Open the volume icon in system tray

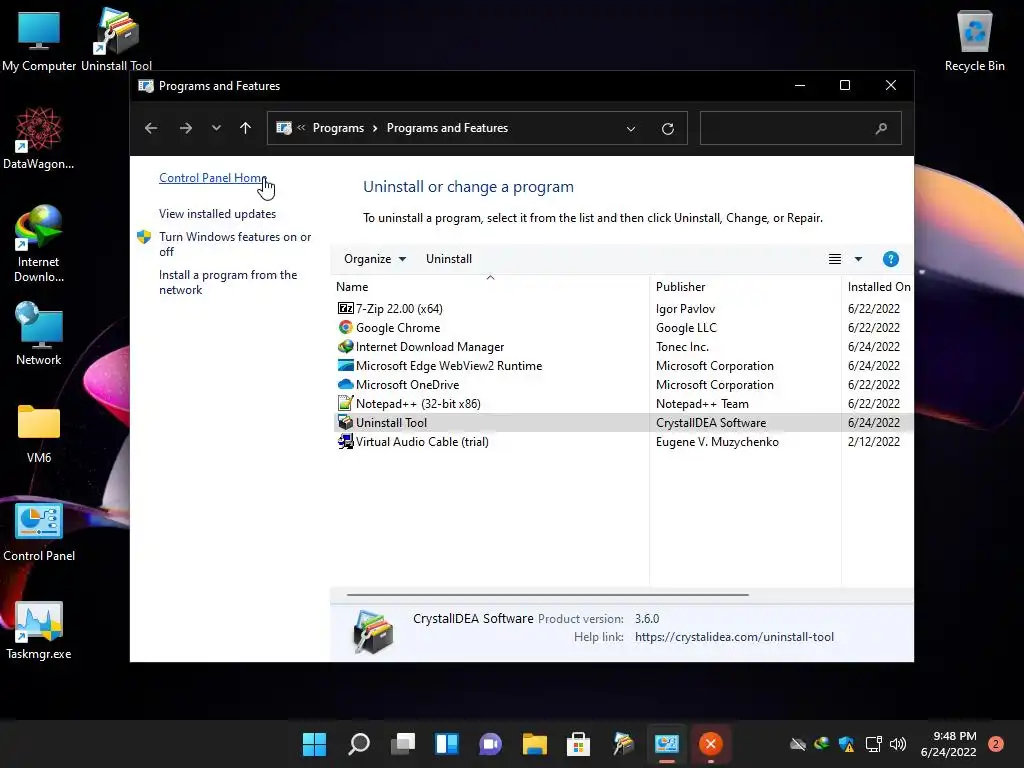point(898,744)
